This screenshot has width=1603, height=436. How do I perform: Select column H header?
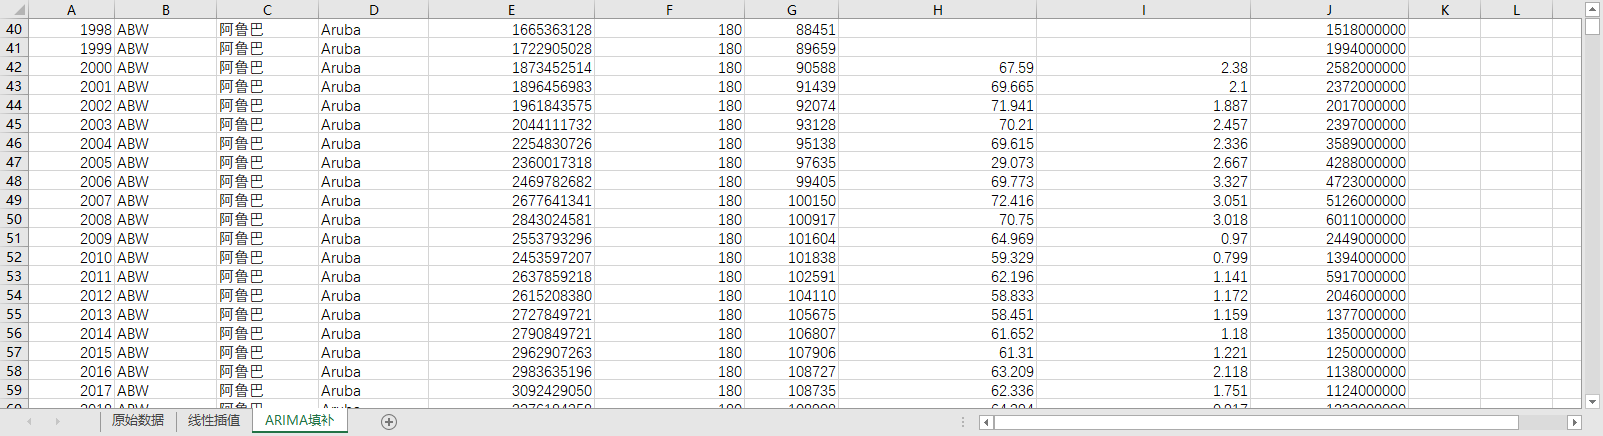(x=937, y=10)
